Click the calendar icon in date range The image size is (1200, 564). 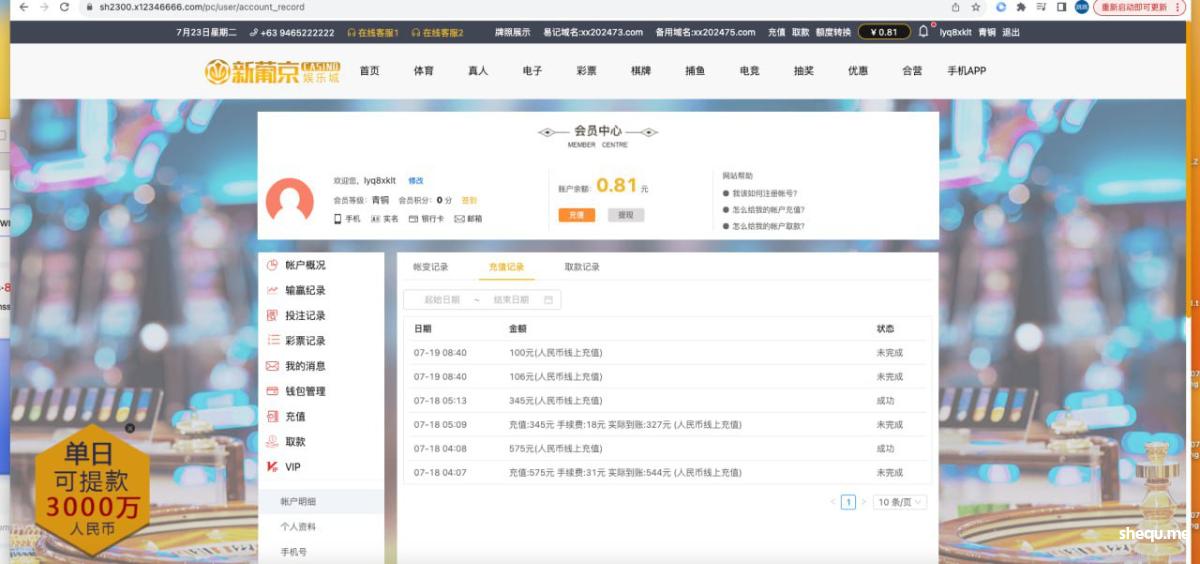[x=548, y=300]
